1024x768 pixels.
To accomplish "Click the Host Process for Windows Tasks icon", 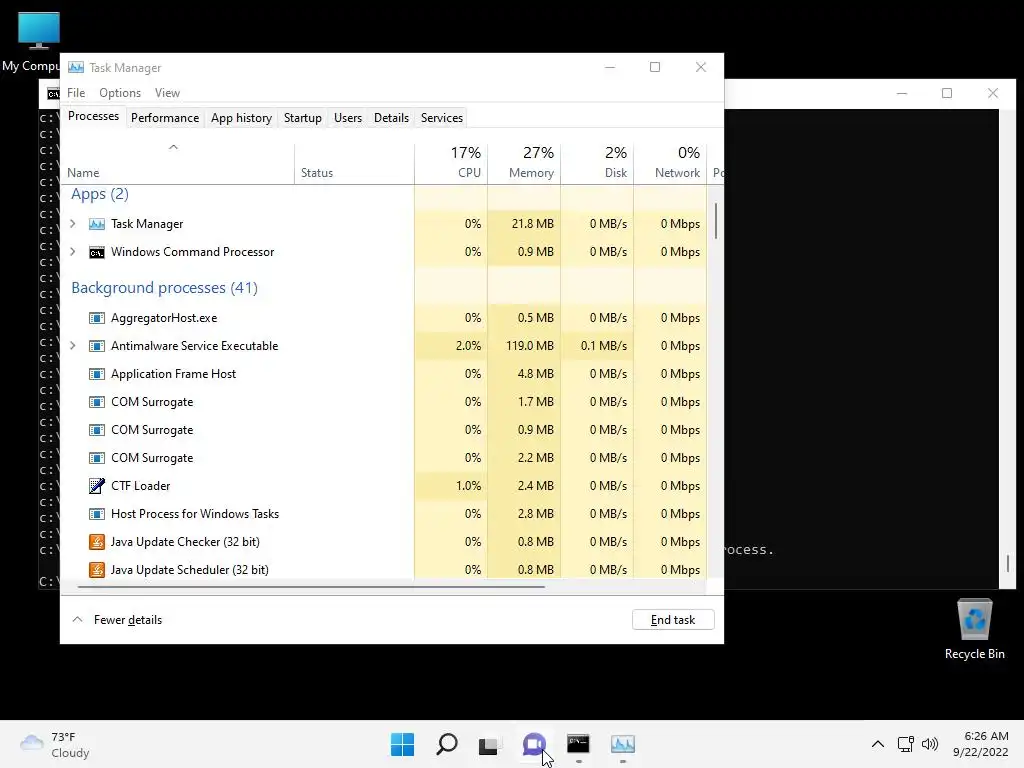I will tap(97, 514).
